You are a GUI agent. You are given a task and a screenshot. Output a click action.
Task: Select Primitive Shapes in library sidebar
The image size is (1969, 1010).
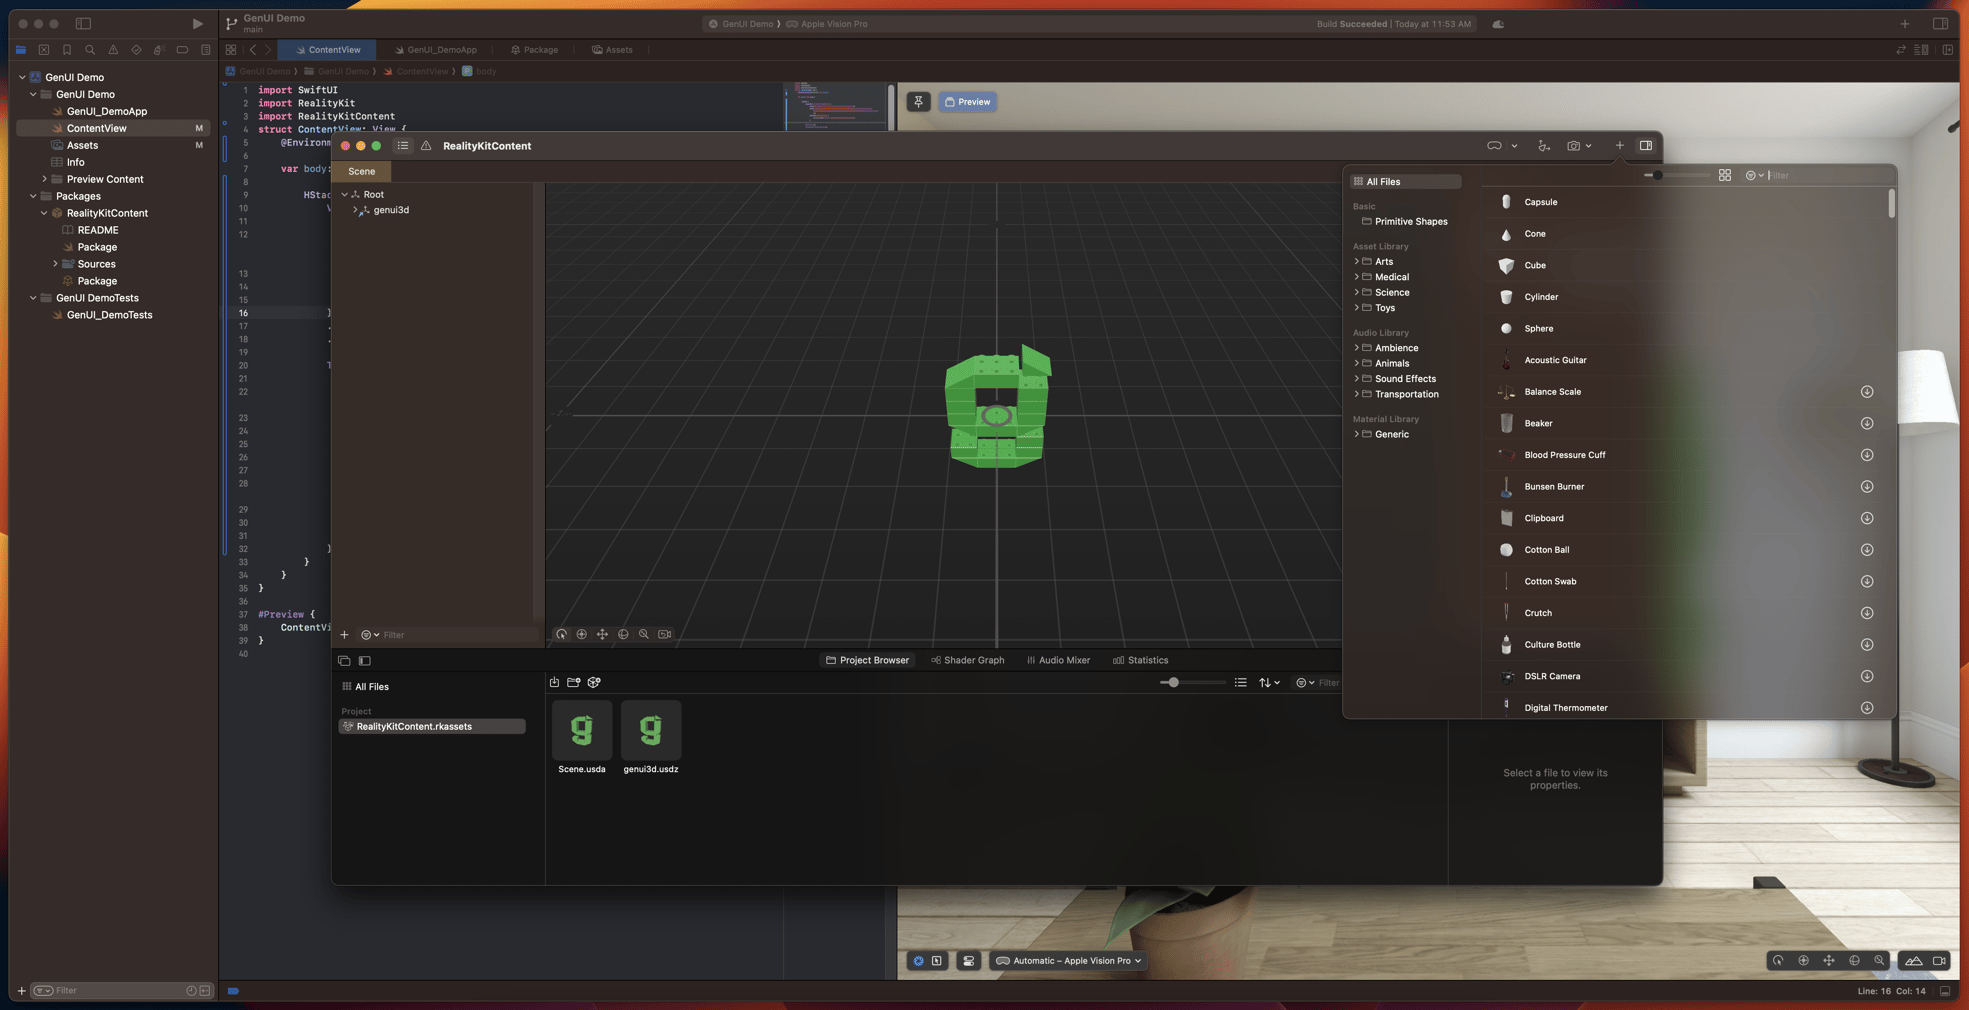tap(1405, 222)
